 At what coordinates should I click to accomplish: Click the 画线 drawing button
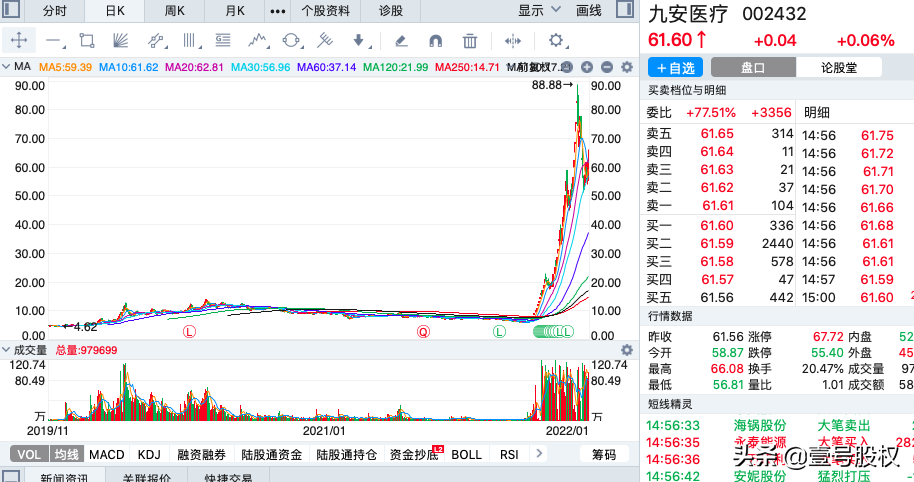(589, 10)
